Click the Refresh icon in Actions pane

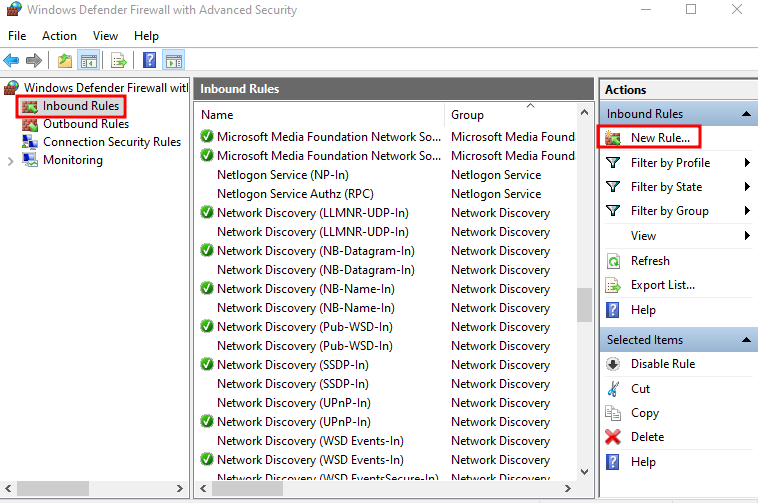(613, 261)
